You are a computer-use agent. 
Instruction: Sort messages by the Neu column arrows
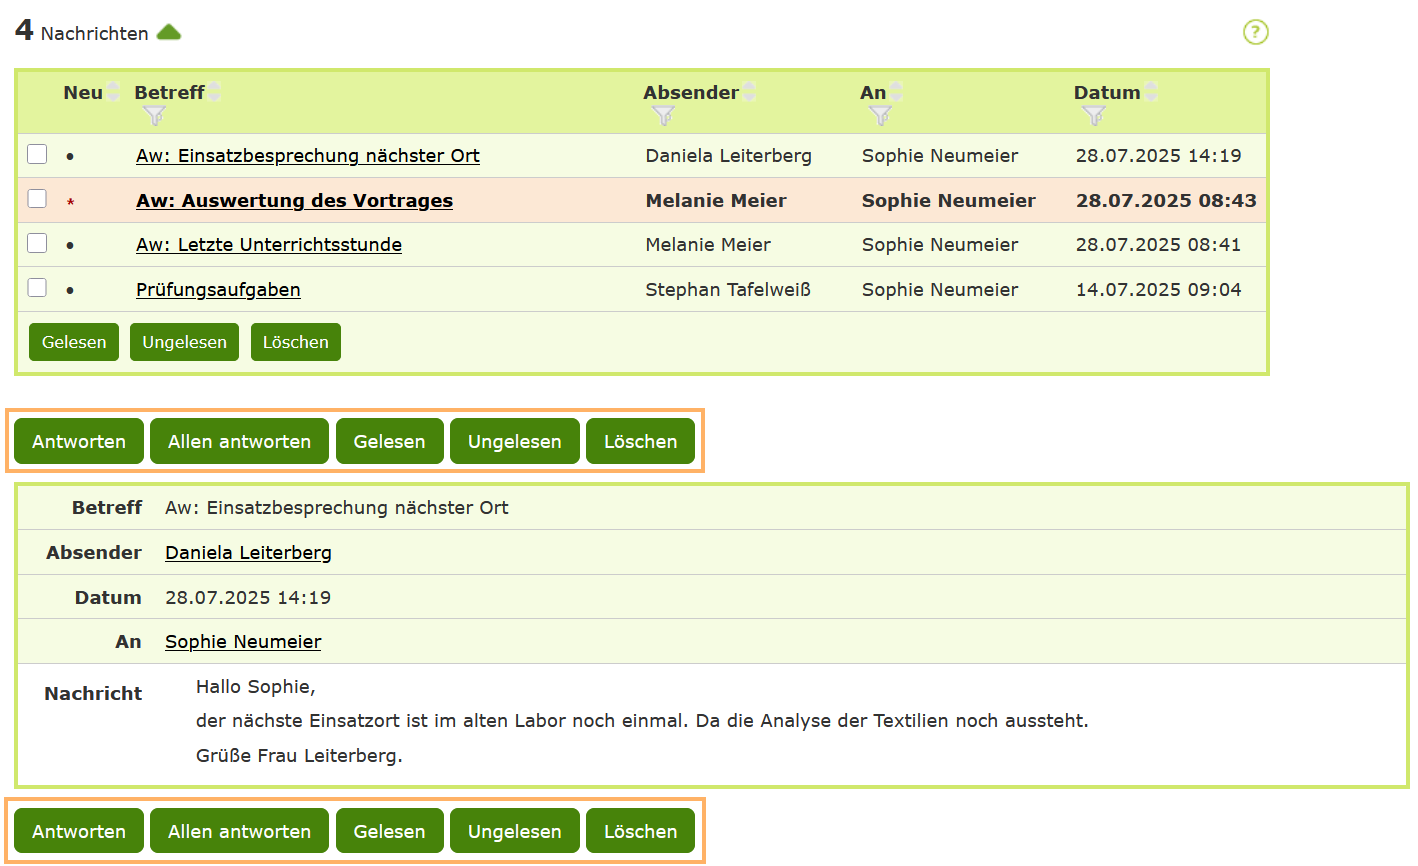[x=113, y=92]
